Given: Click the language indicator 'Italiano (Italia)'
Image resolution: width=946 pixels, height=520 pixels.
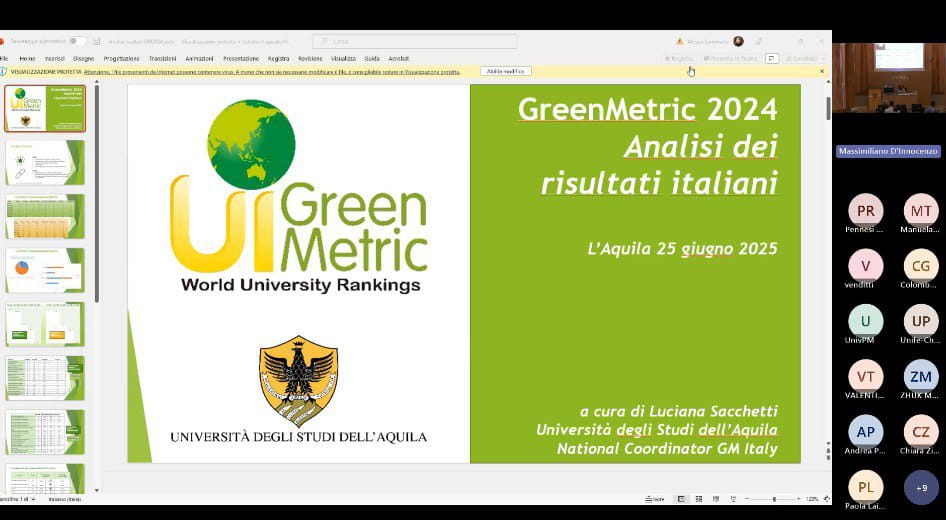Looking at the screenshot, I should [65, 499].
